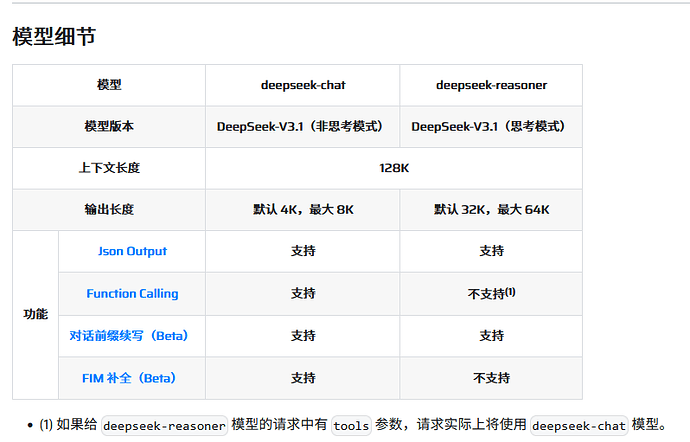Image resolution: width=690 pixels, height=442 pixels.
Task: Click the 输出长度 row label
Action: pyautogui.click(x=109, y=210)
